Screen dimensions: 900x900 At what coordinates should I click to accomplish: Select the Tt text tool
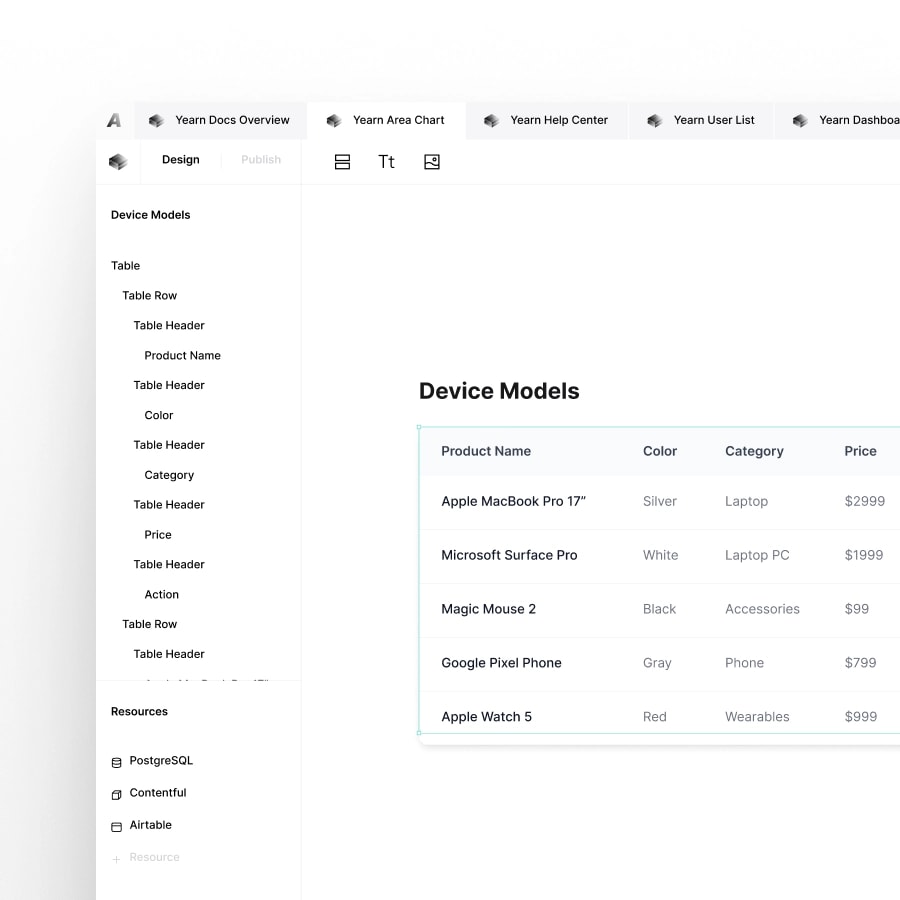386,162
